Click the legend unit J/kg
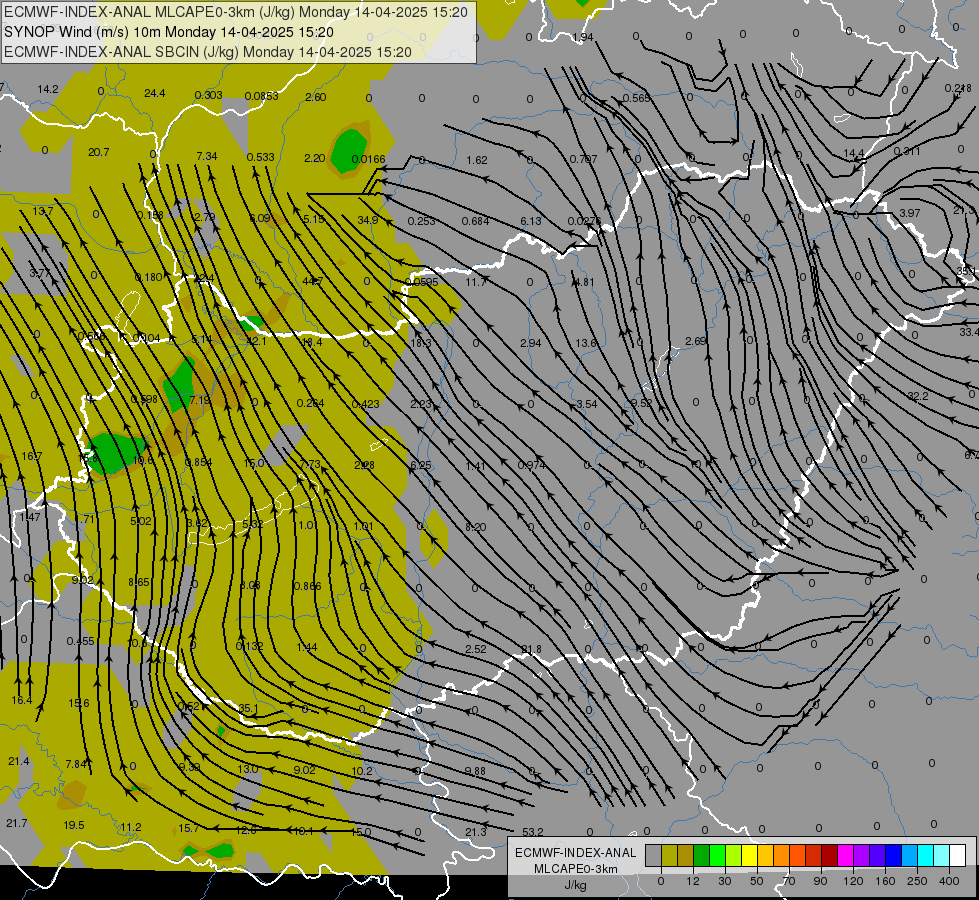 click(x=575, y=885)
